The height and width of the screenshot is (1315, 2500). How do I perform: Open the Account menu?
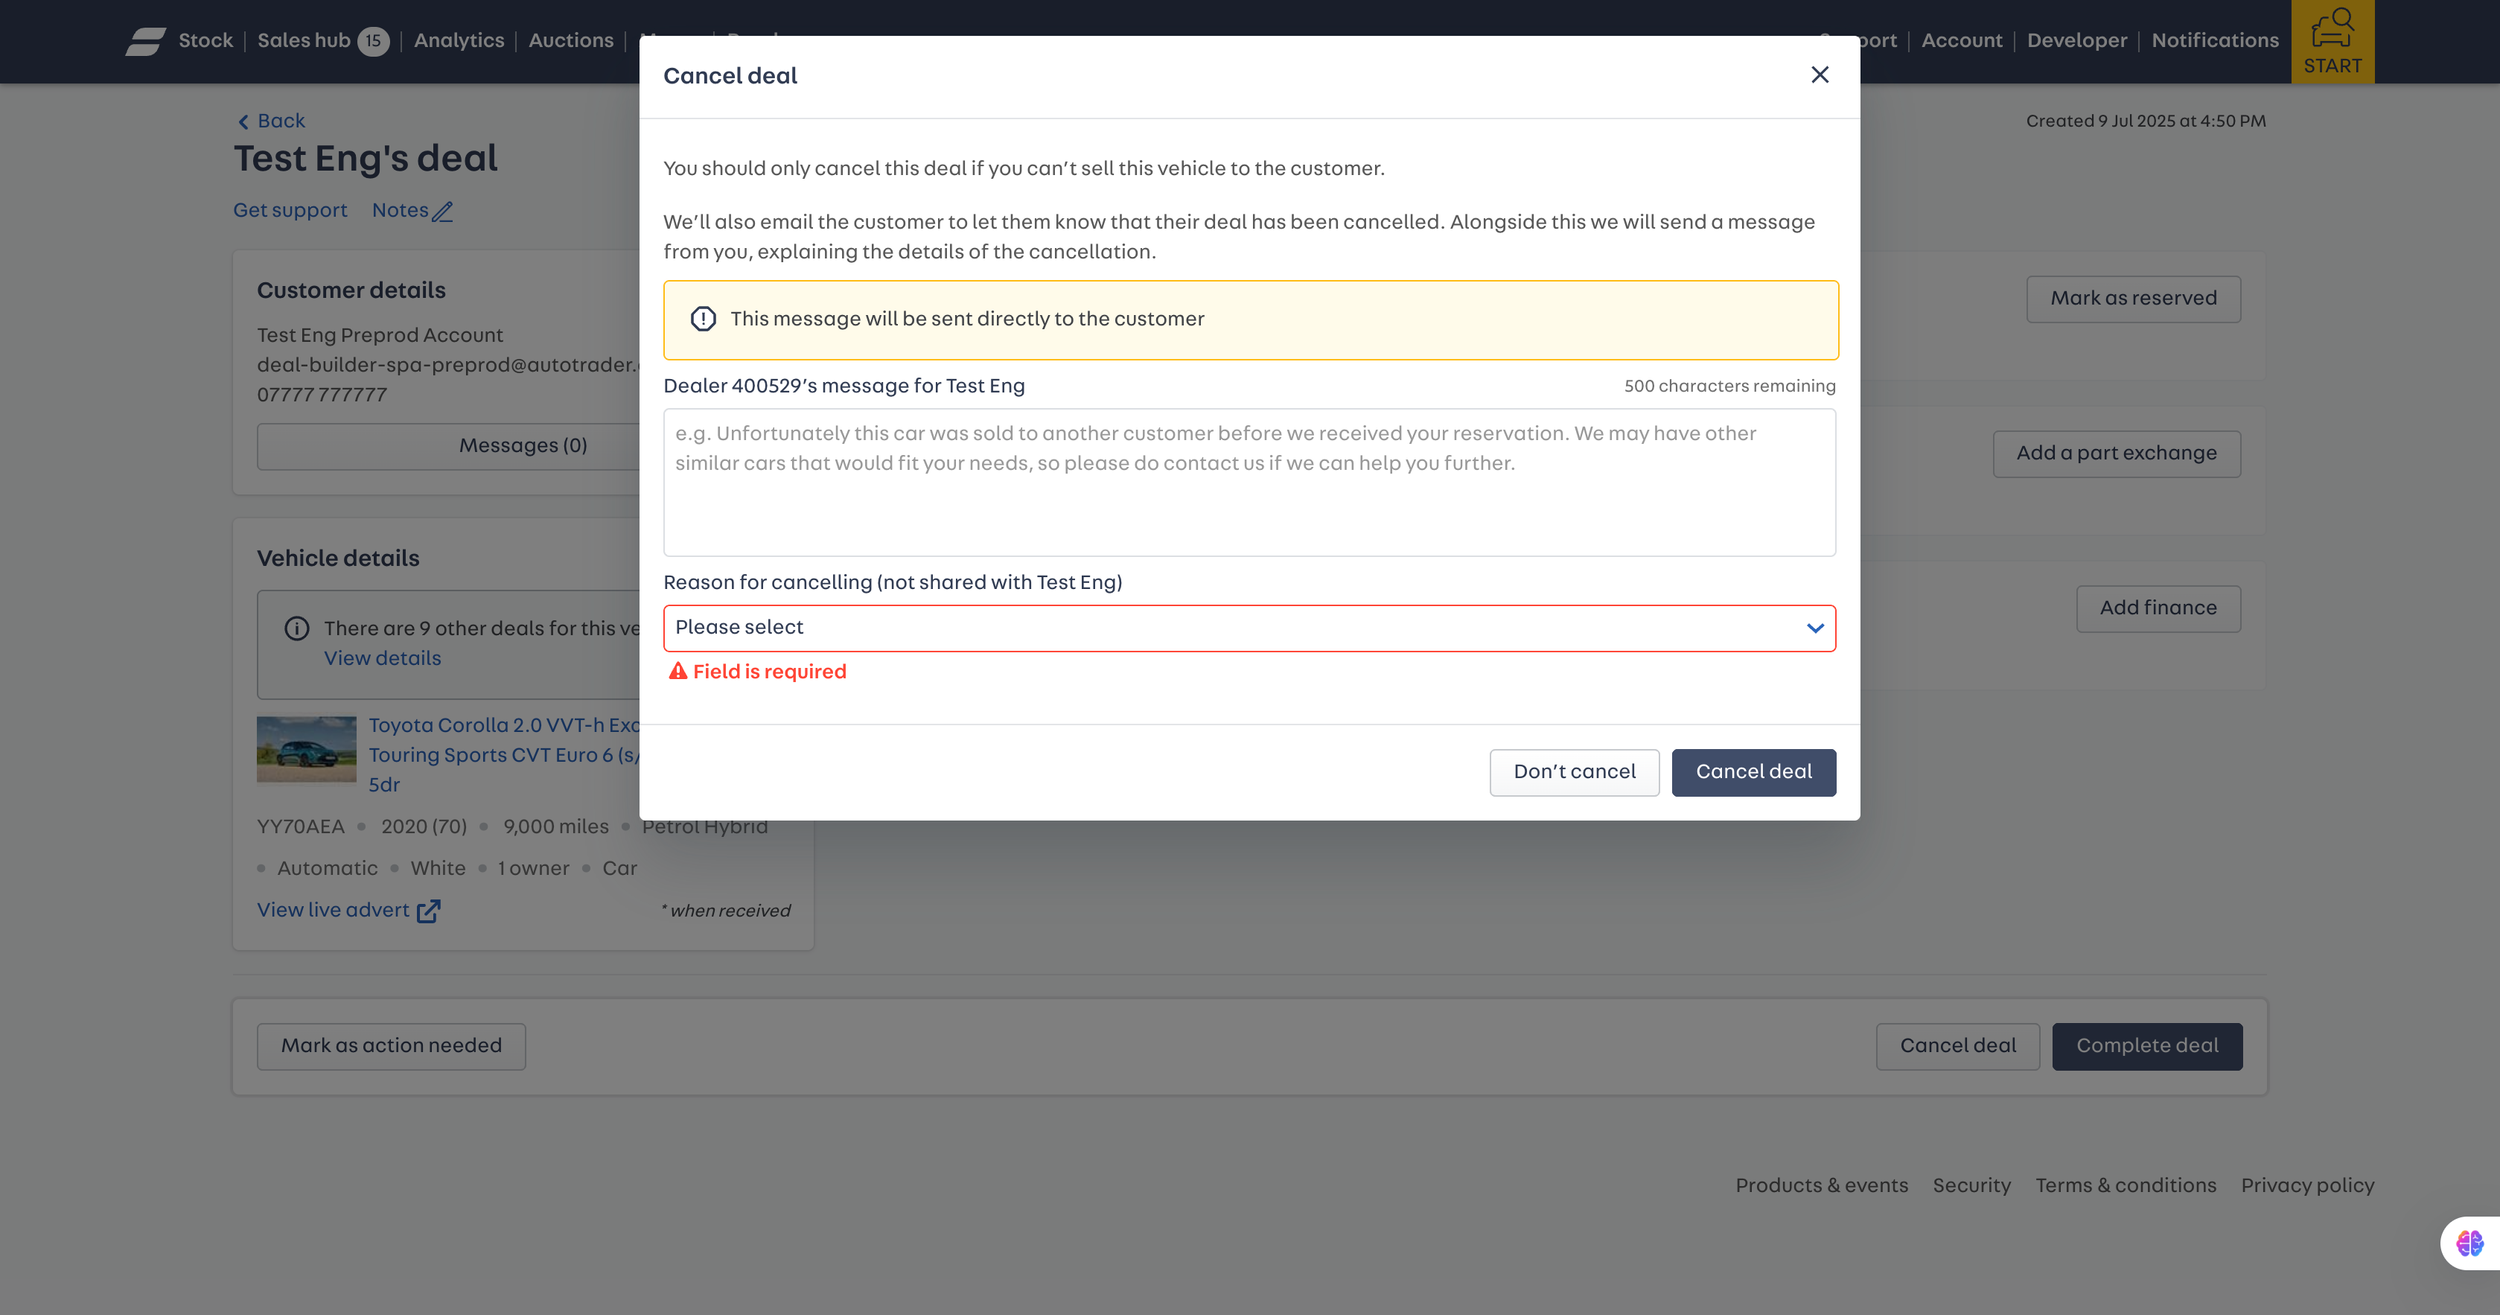point(1961,41)
